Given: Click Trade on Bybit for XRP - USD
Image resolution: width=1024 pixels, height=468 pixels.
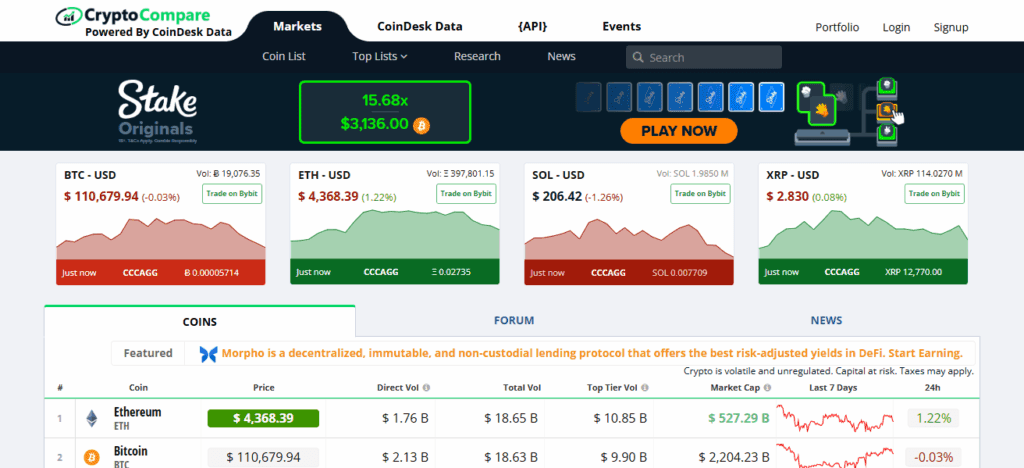Looking at the screenshot, I should [935, 194].
